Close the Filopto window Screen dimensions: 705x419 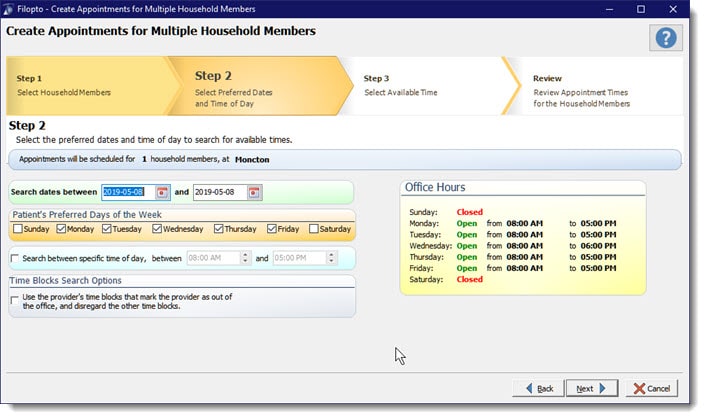click(673, 9)
